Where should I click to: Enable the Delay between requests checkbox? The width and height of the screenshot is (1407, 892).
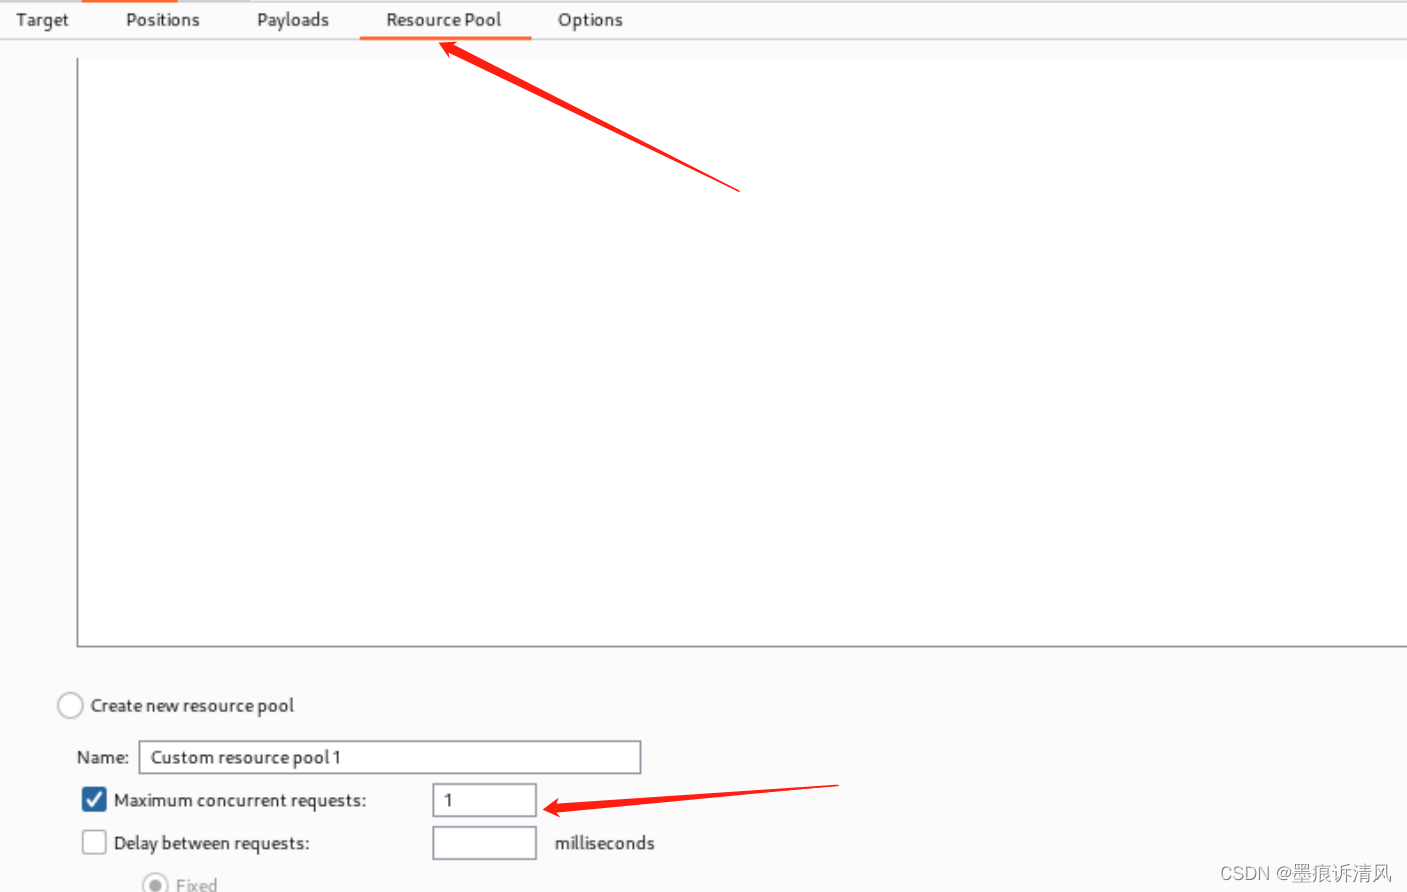point(93,842)
